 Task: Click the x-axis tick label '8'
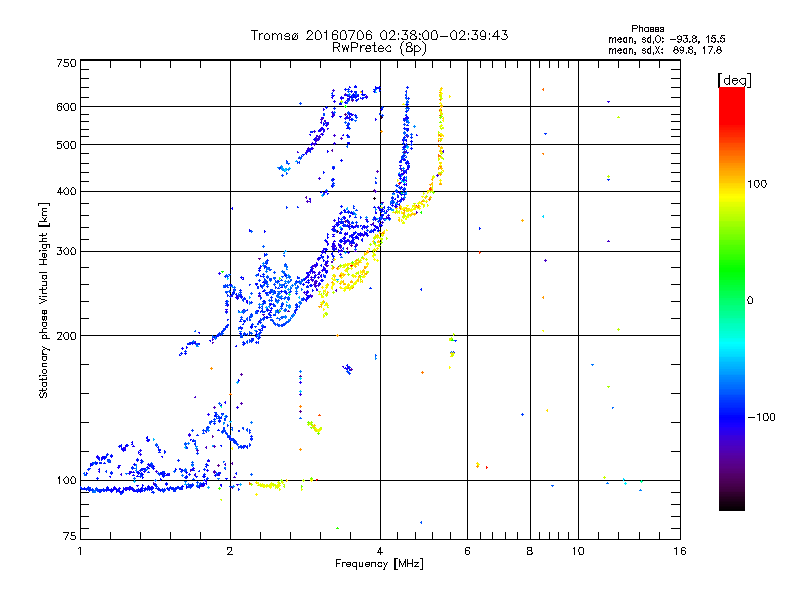pos(530,551)
